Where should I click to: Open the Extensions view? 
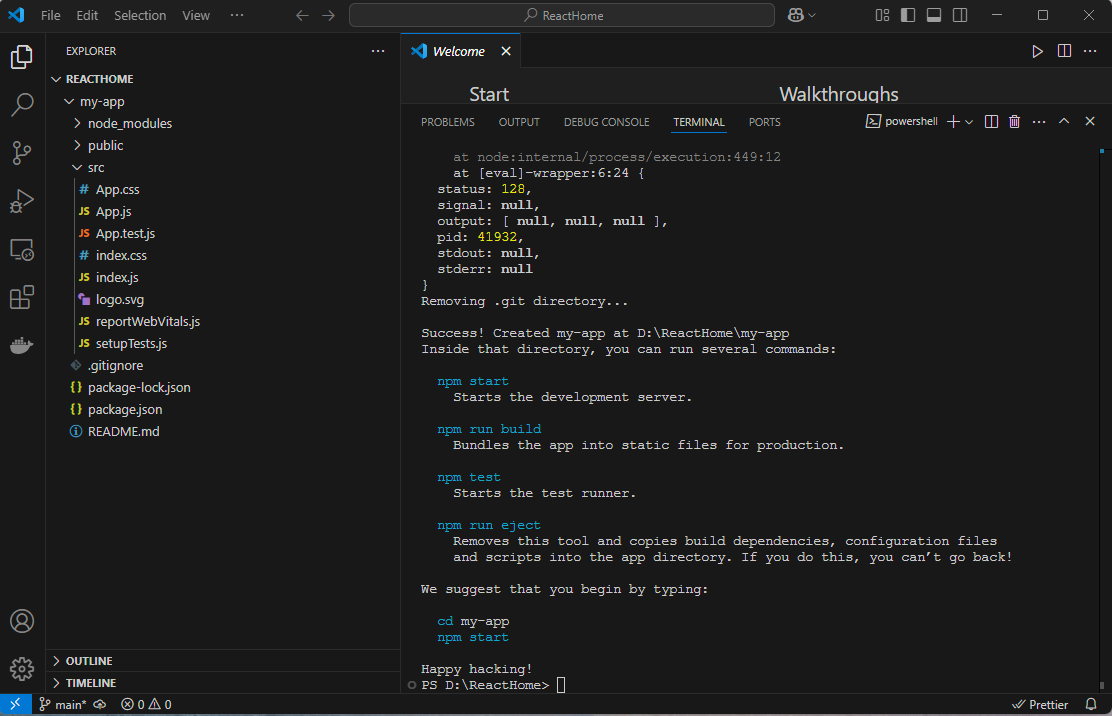click(22, 298)
